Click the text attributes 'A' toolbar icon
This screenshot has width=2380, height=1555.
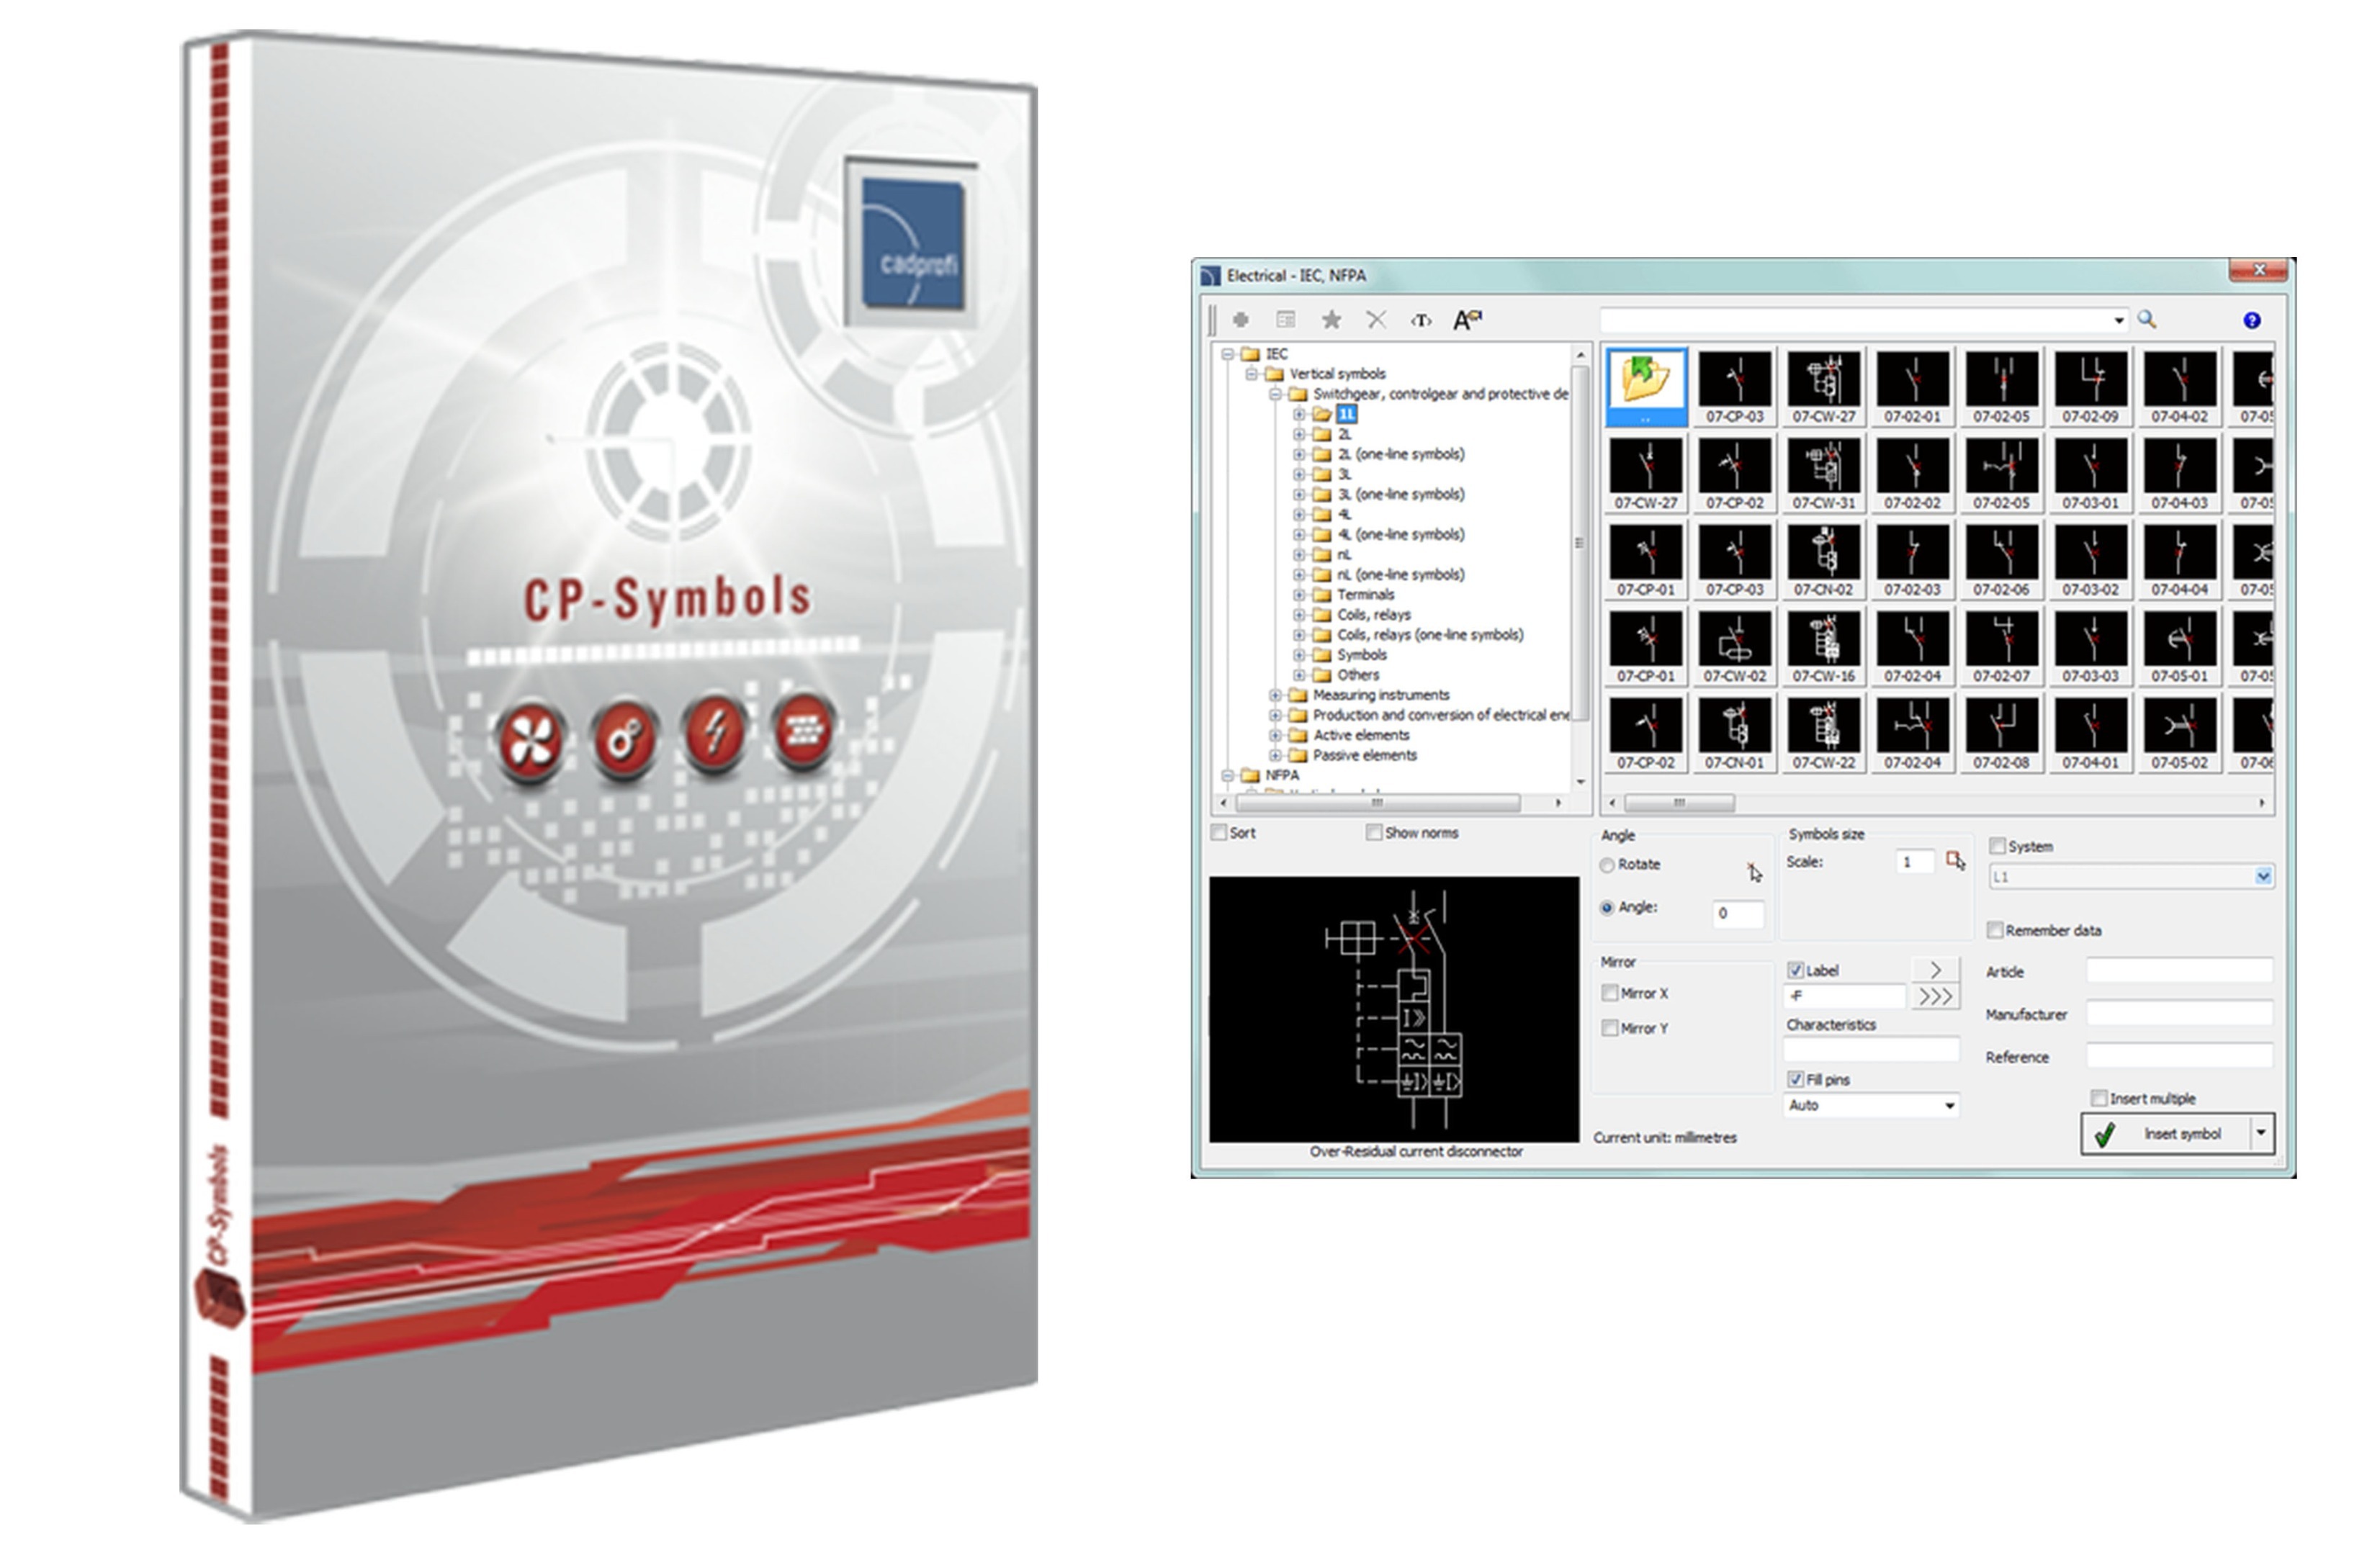1466,320
